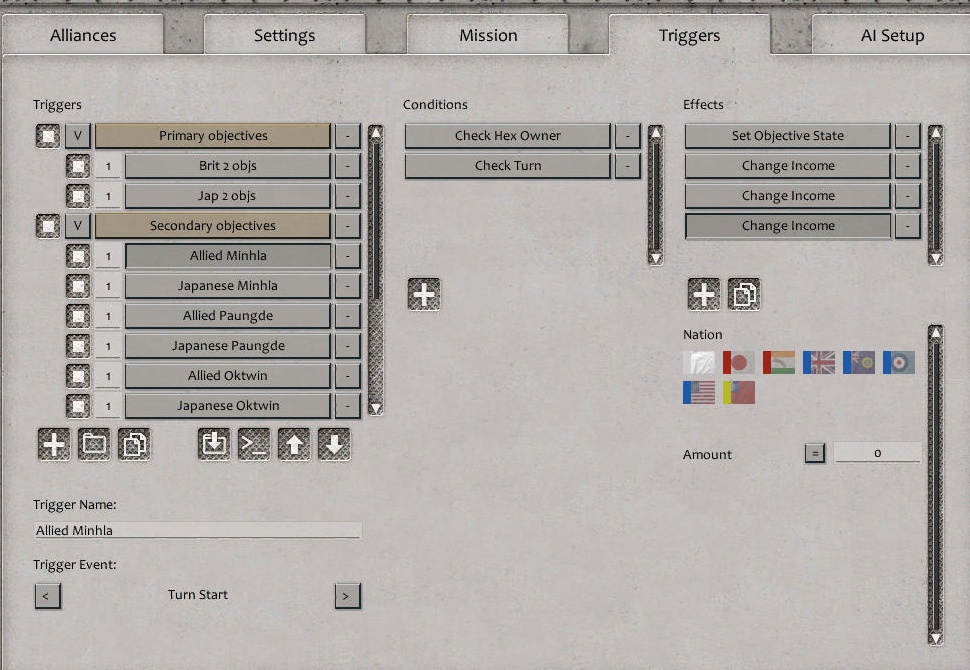The height and width of the screenshot is (670, 970).
Task: Edit the Trigger Name field
Action: pos(197,530)
